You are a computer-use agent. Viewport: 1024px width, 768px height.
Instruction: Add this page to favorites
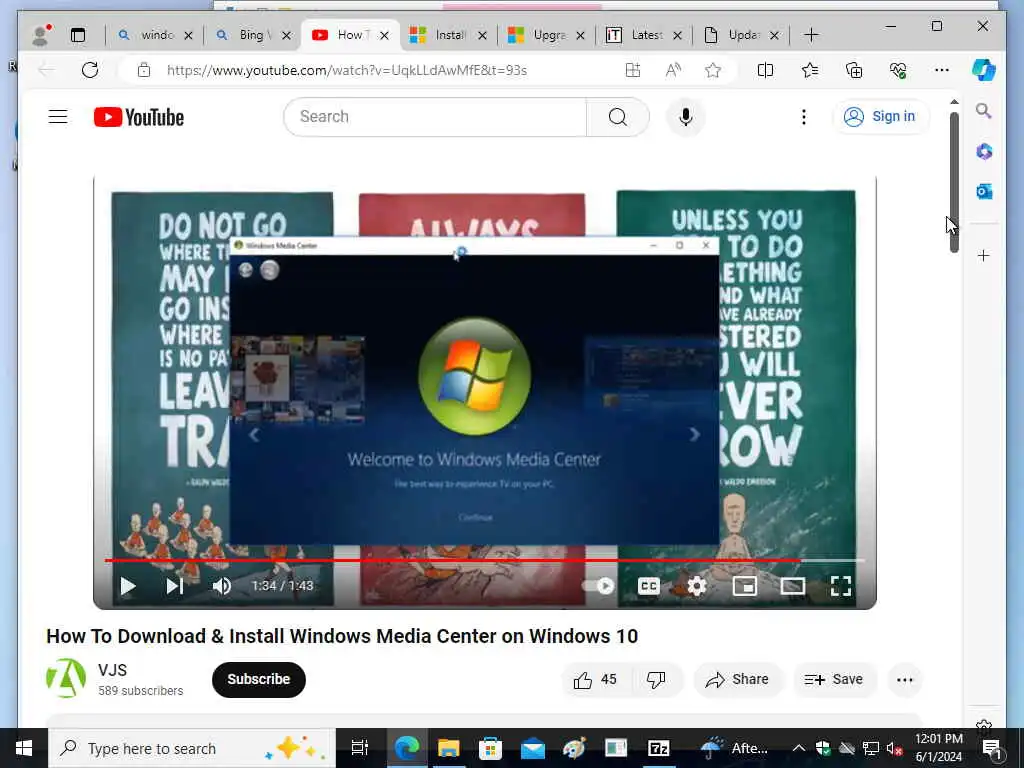point(712,70)
